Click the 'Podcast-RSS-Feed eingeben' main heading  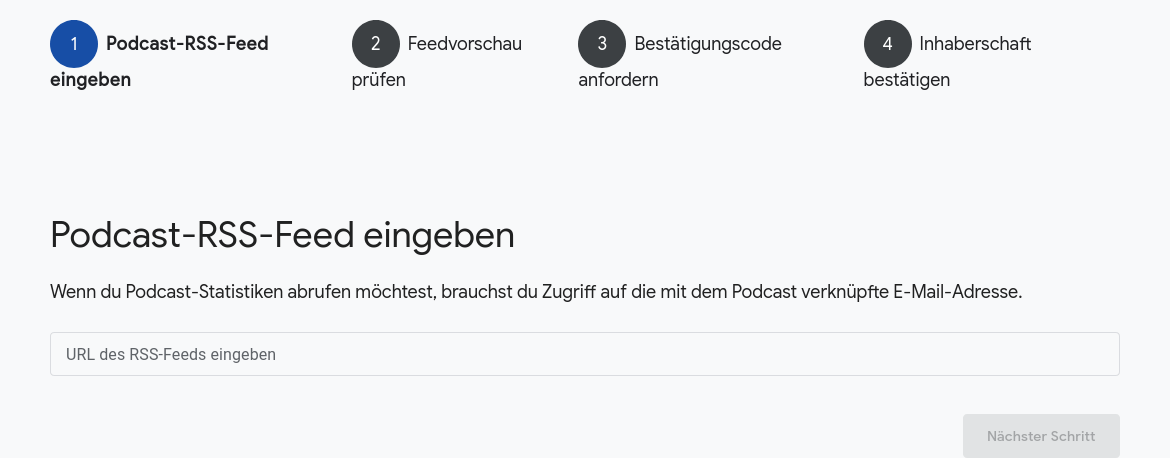(x=282, y=236)
